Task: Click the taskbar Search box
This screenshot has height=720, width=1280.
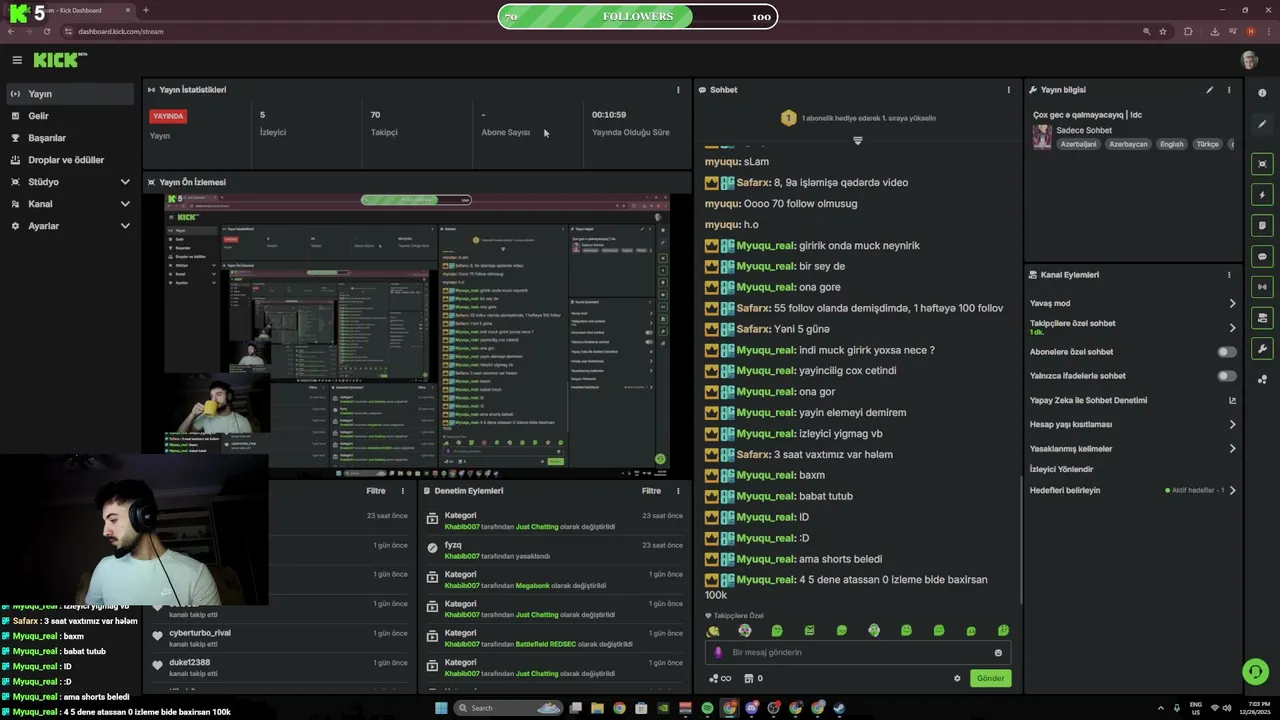Action: click(509, 708)
